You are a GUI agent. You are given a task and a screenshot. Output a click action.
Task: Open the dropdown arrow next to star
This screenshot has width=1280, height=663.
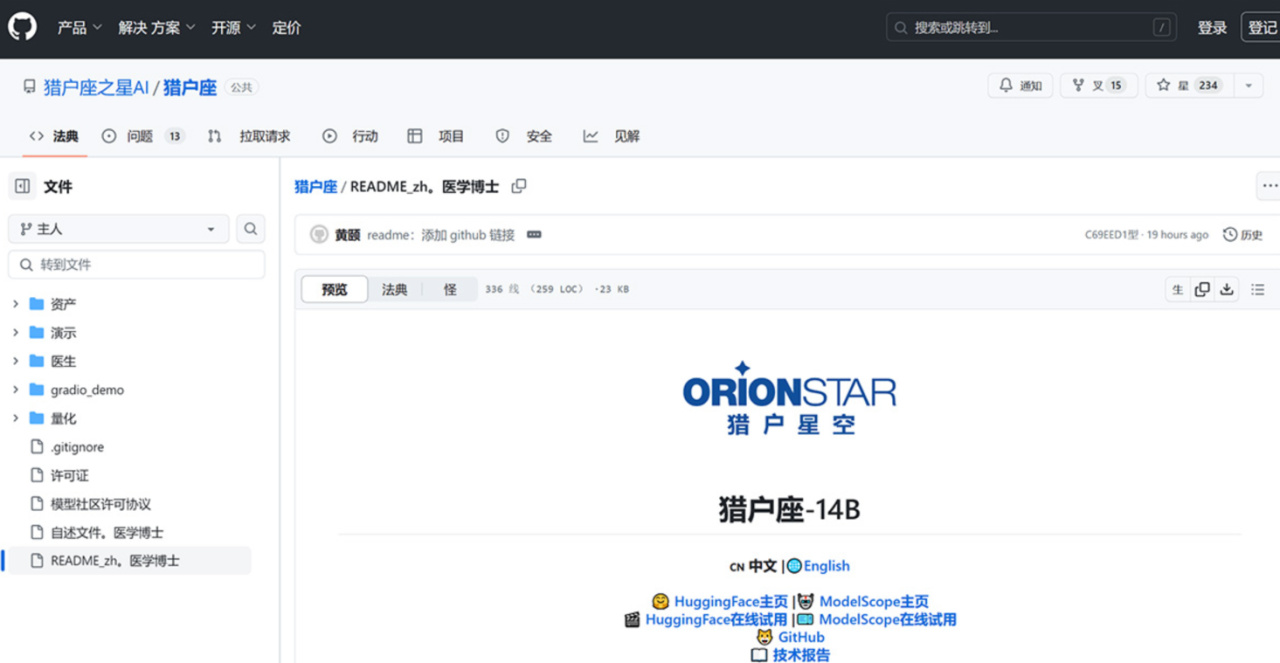(1248, 86)
